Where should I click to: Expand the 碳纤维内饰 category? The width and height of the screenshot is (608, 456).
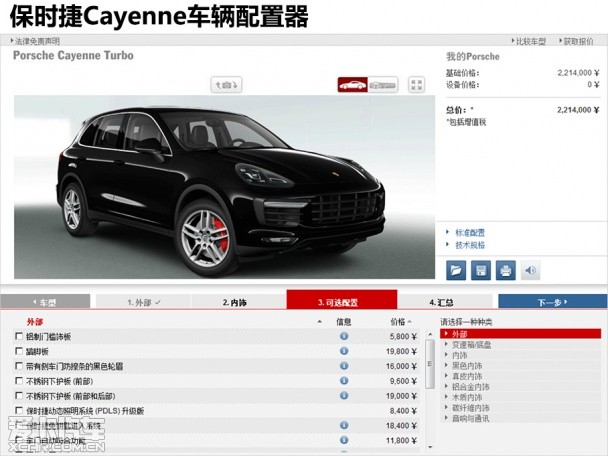point(520,408)
